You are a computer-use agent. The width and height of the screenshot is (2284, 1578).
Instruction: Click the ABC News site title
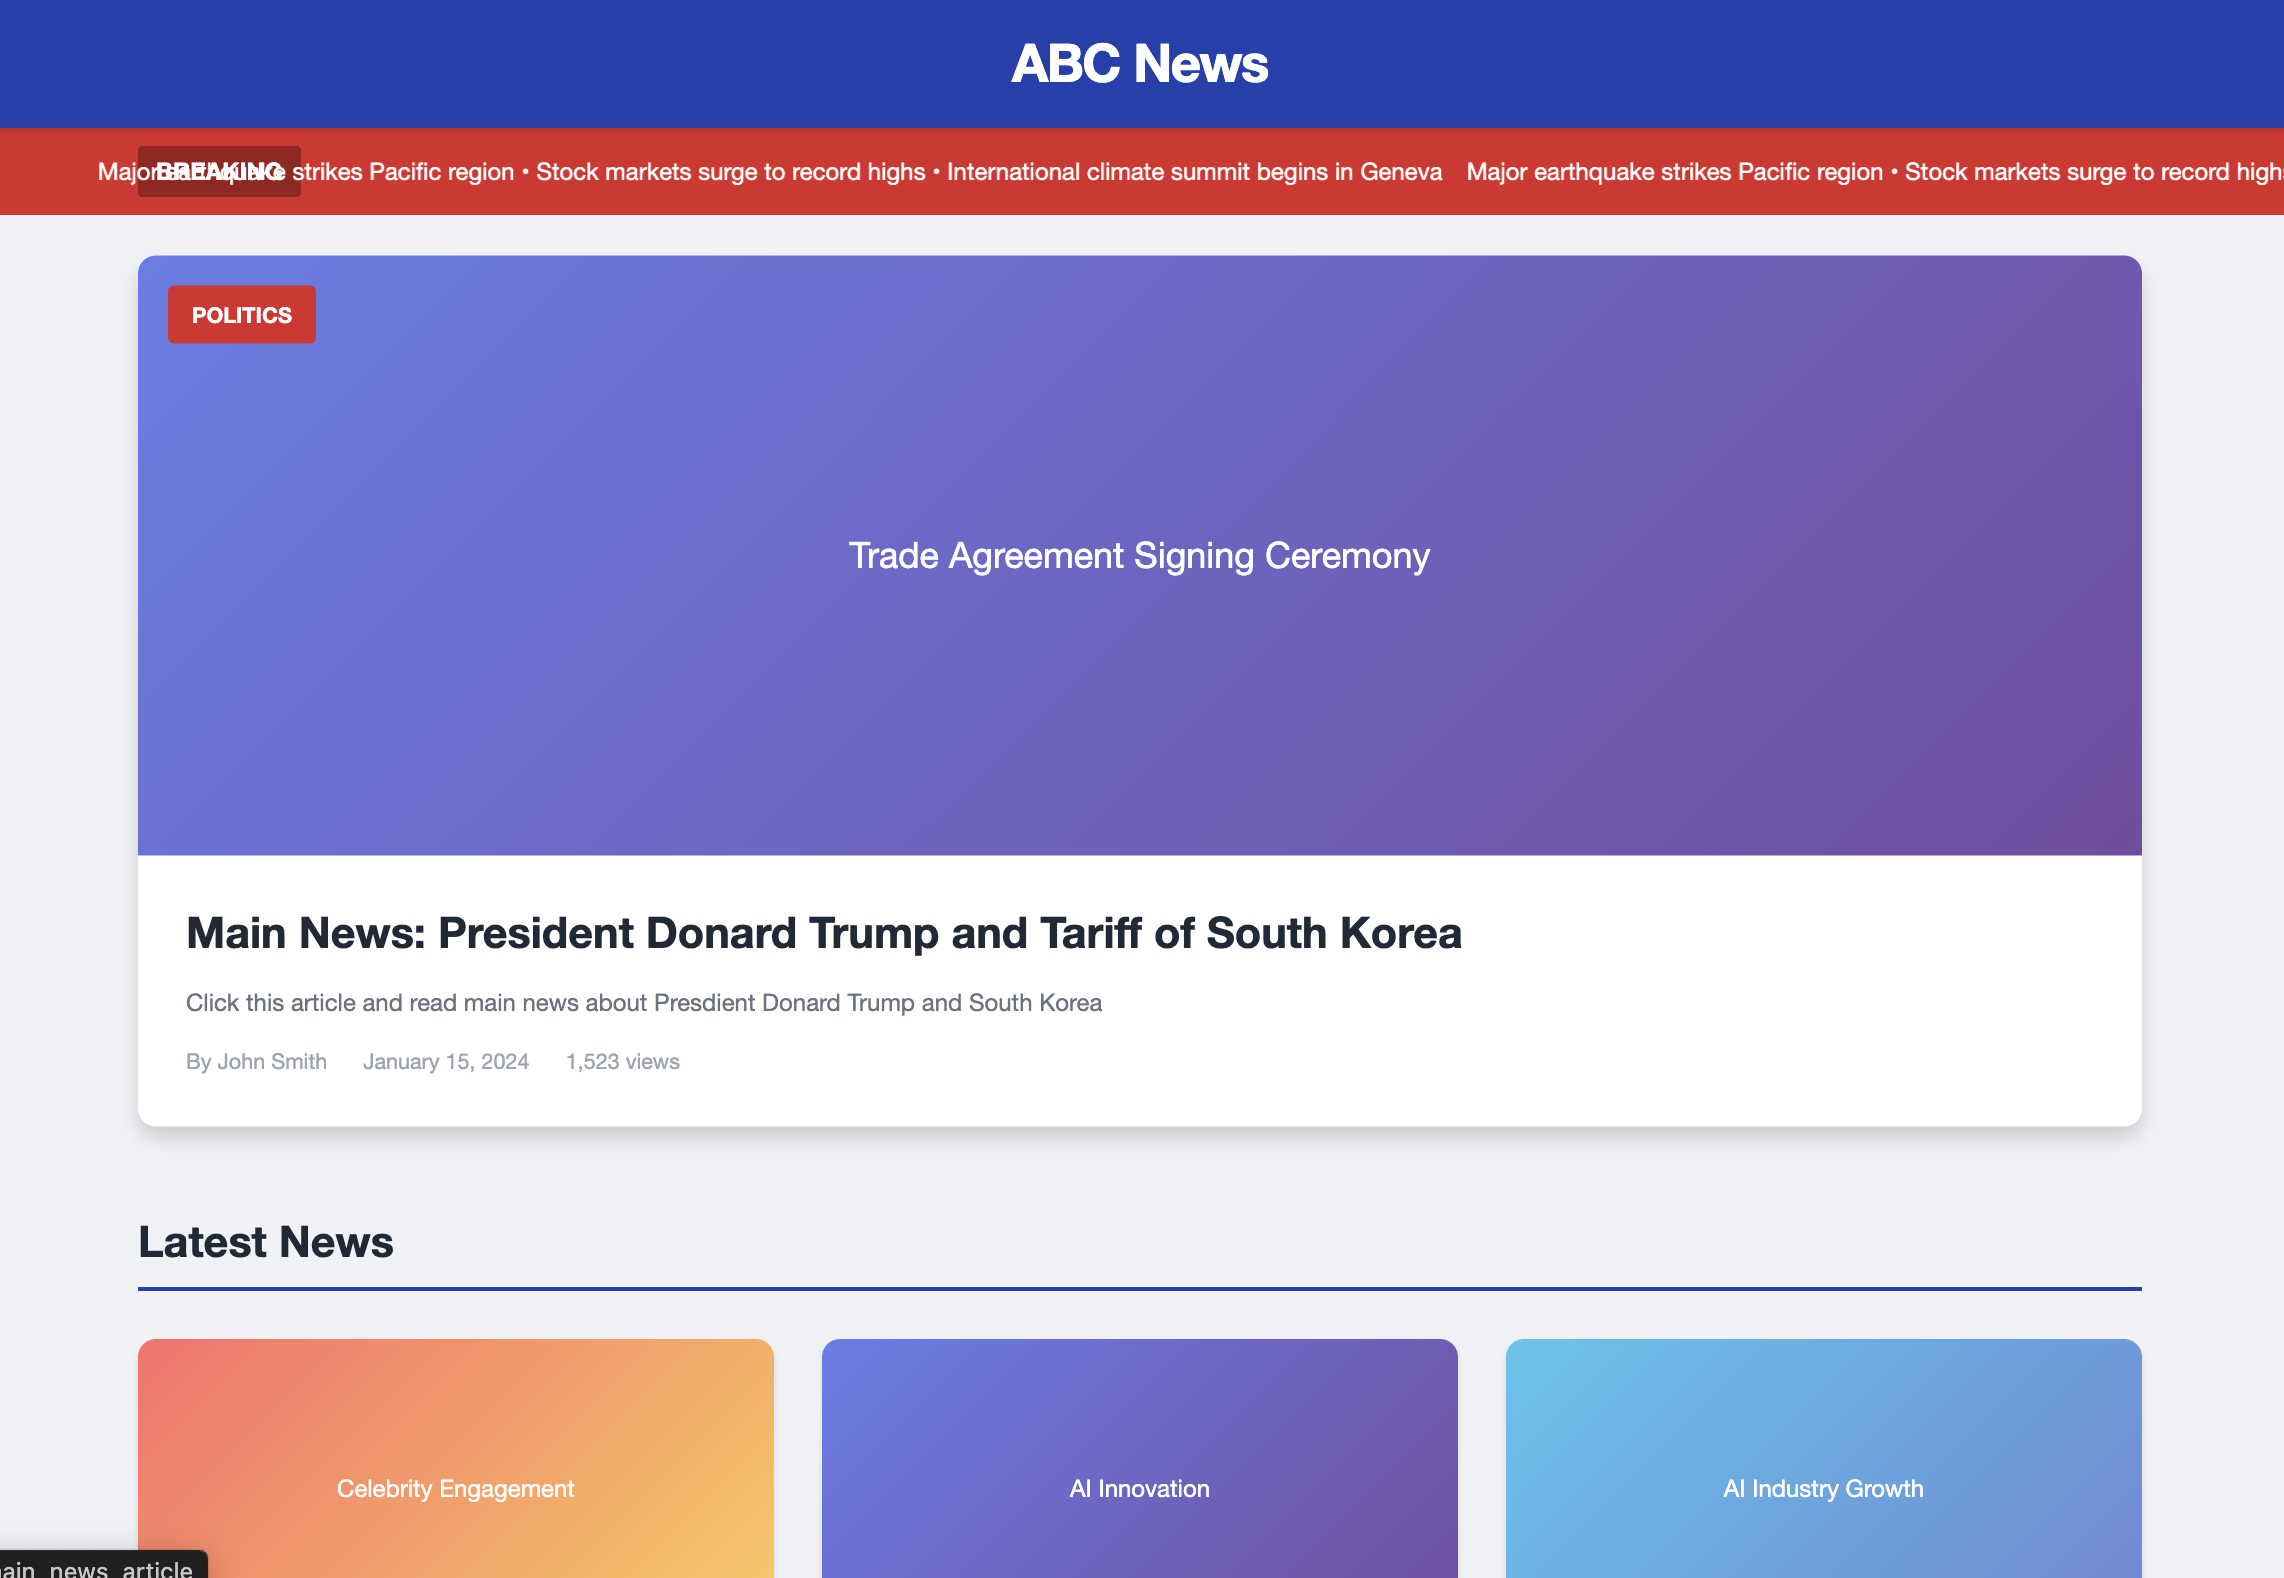click(1139, 64)
